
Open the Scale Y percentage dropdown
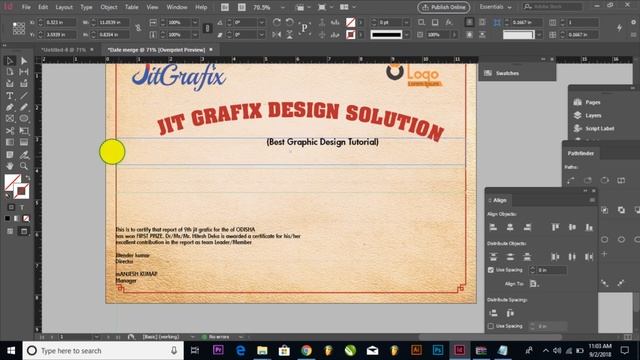pyautogui.click(x=195, y=35)
